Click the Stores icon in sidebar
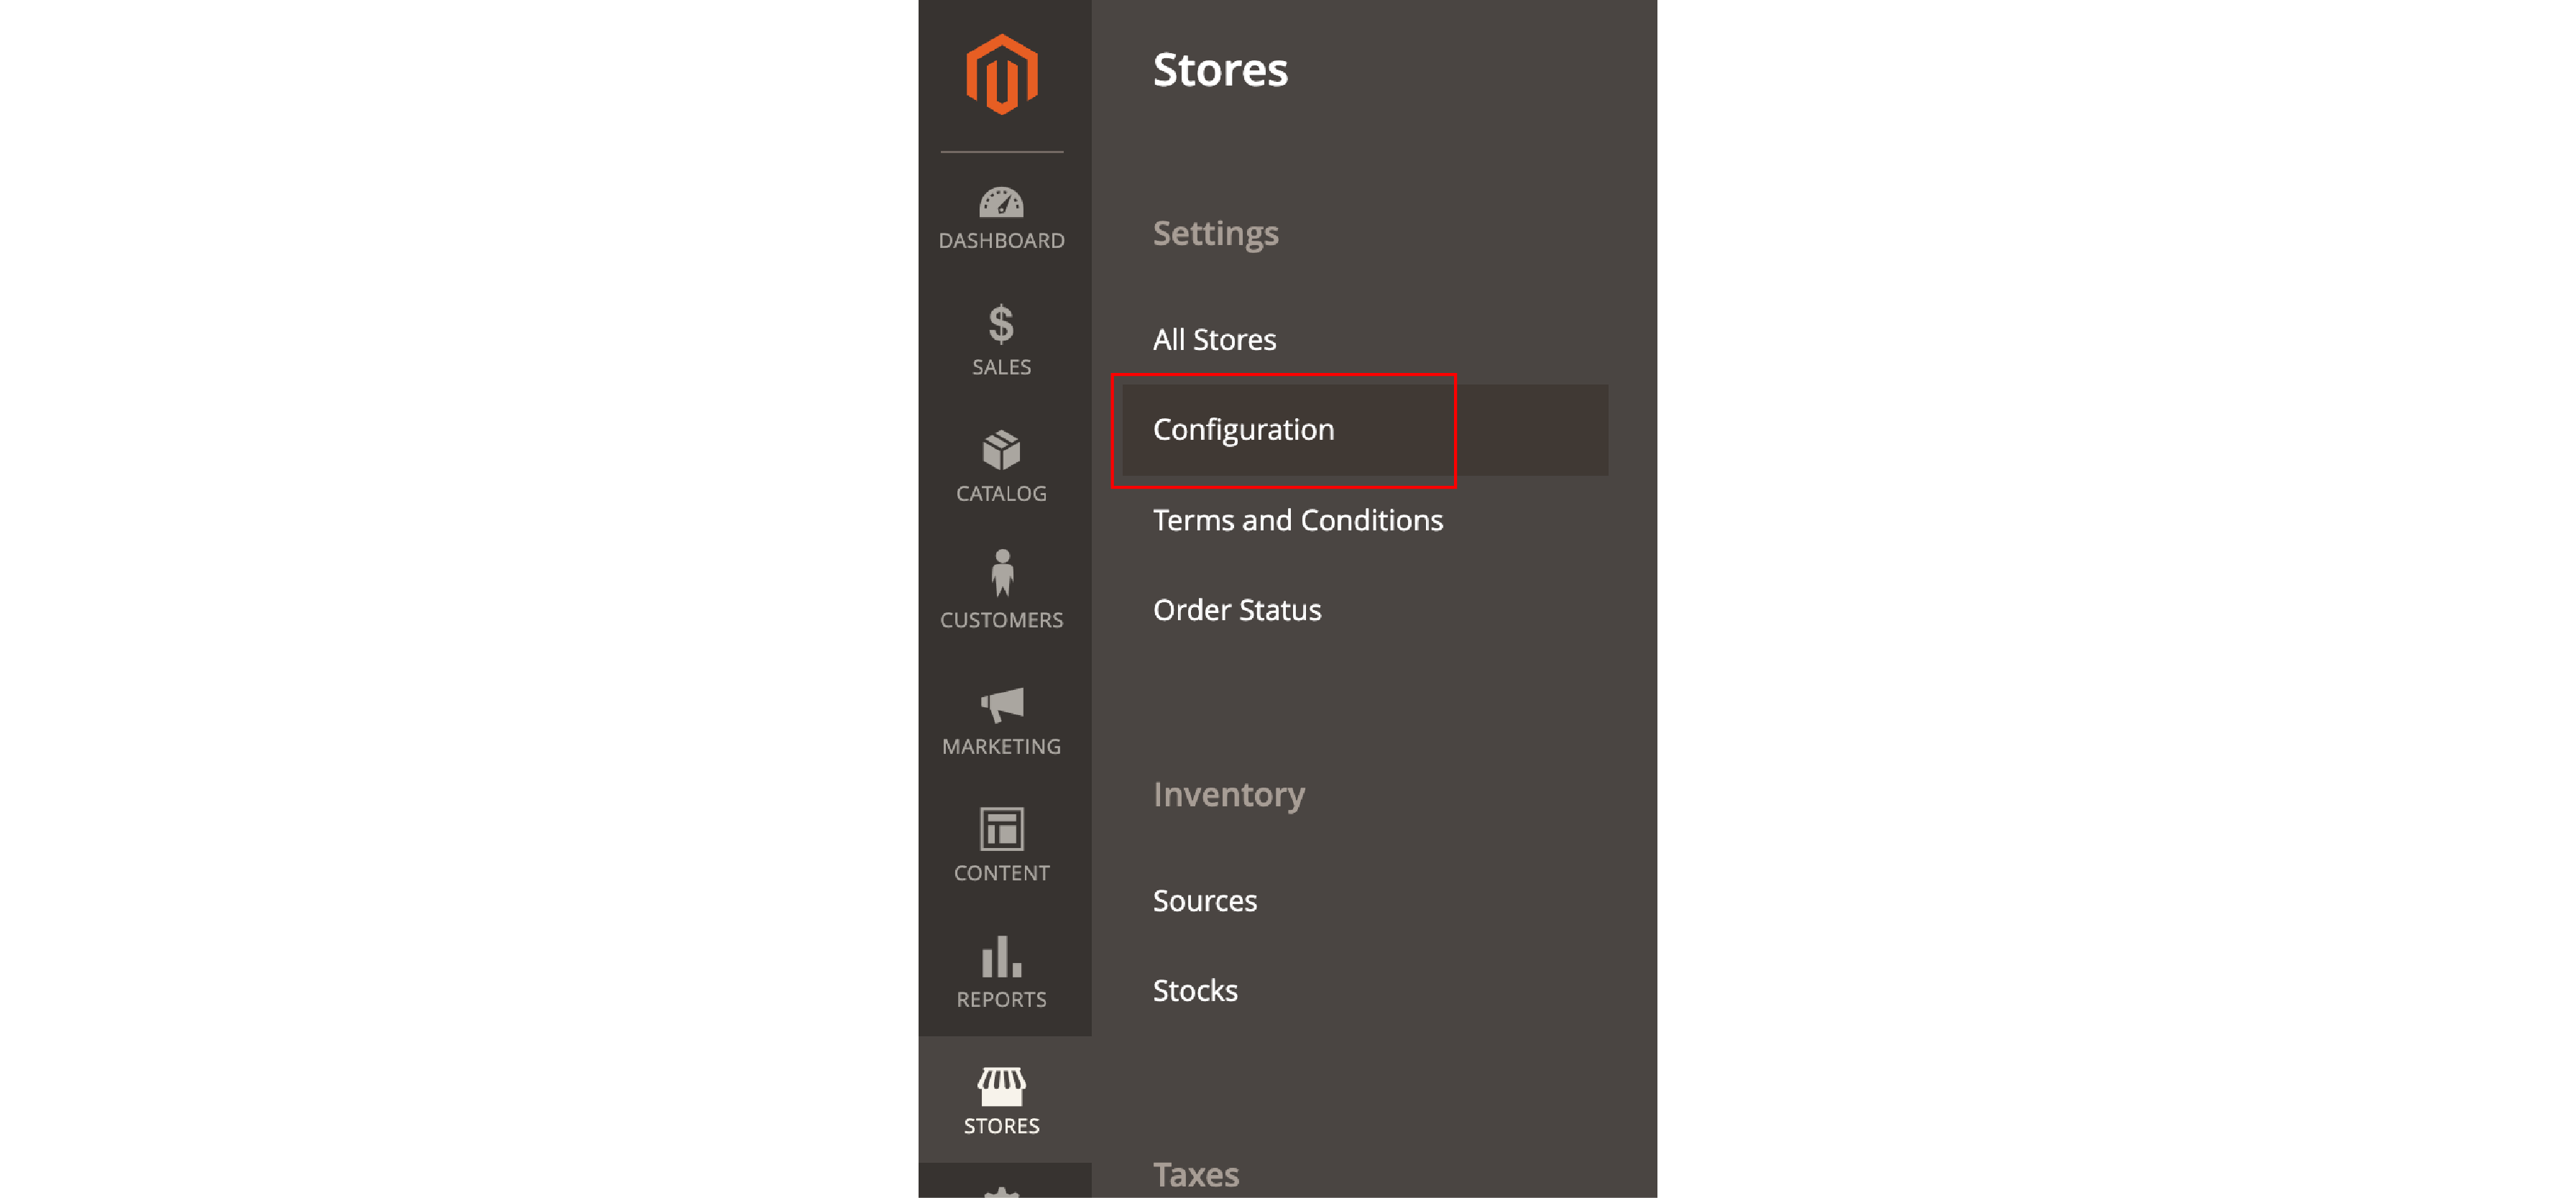Image resolution: width=2576 pixels, height=1198 pixels. click(x=1000, y=1100)
